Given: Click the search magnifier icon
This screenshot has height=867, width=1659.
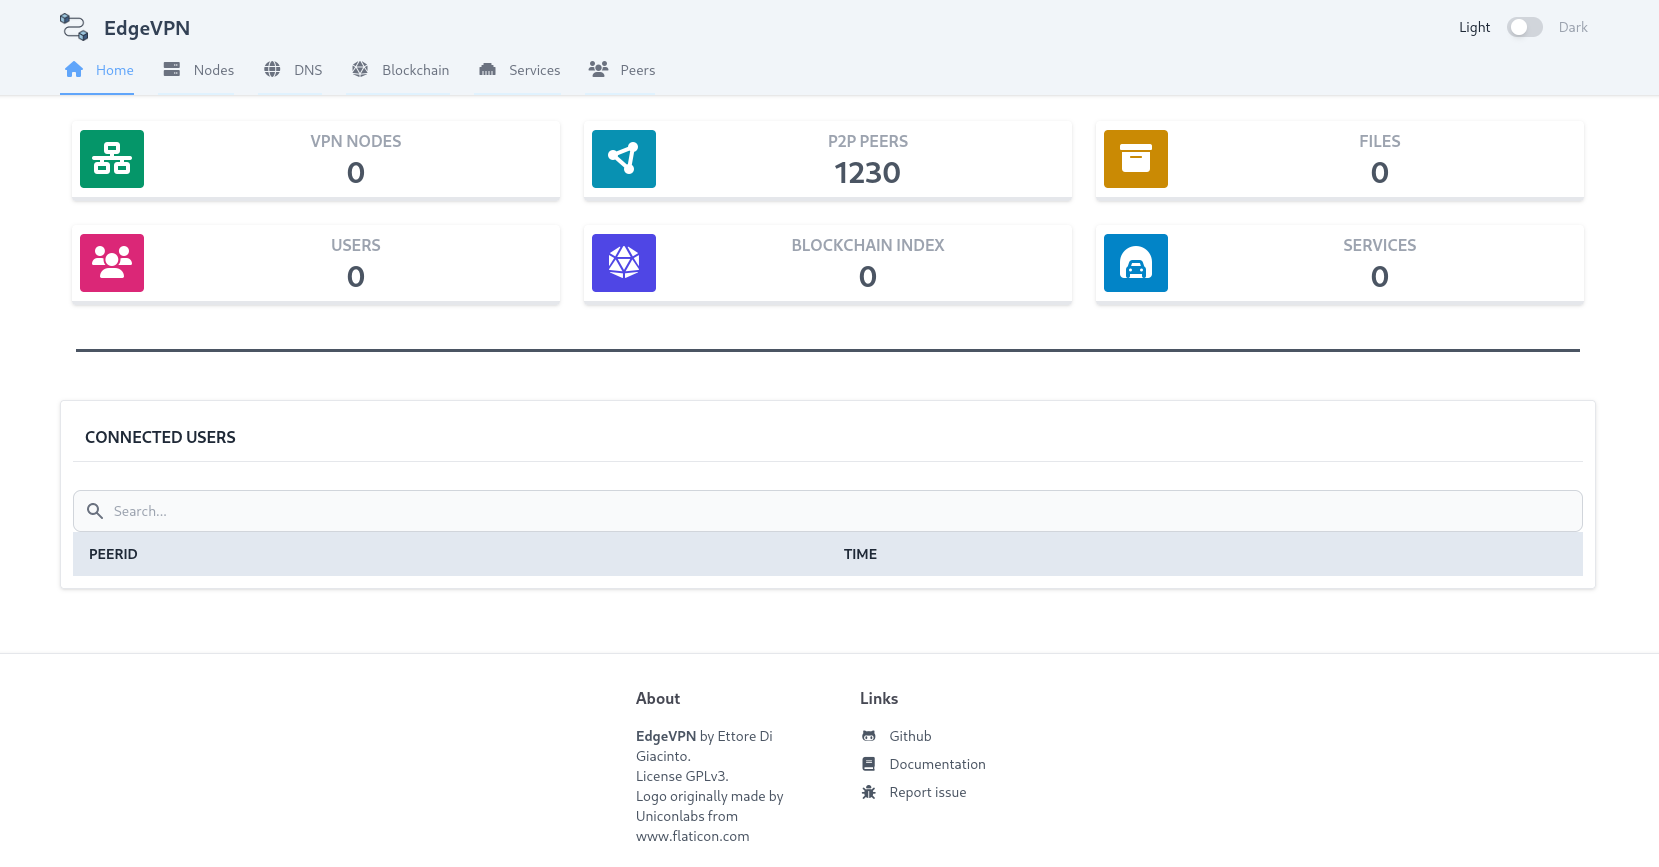Looking at the screenshot, I should (x=95, y=511).
